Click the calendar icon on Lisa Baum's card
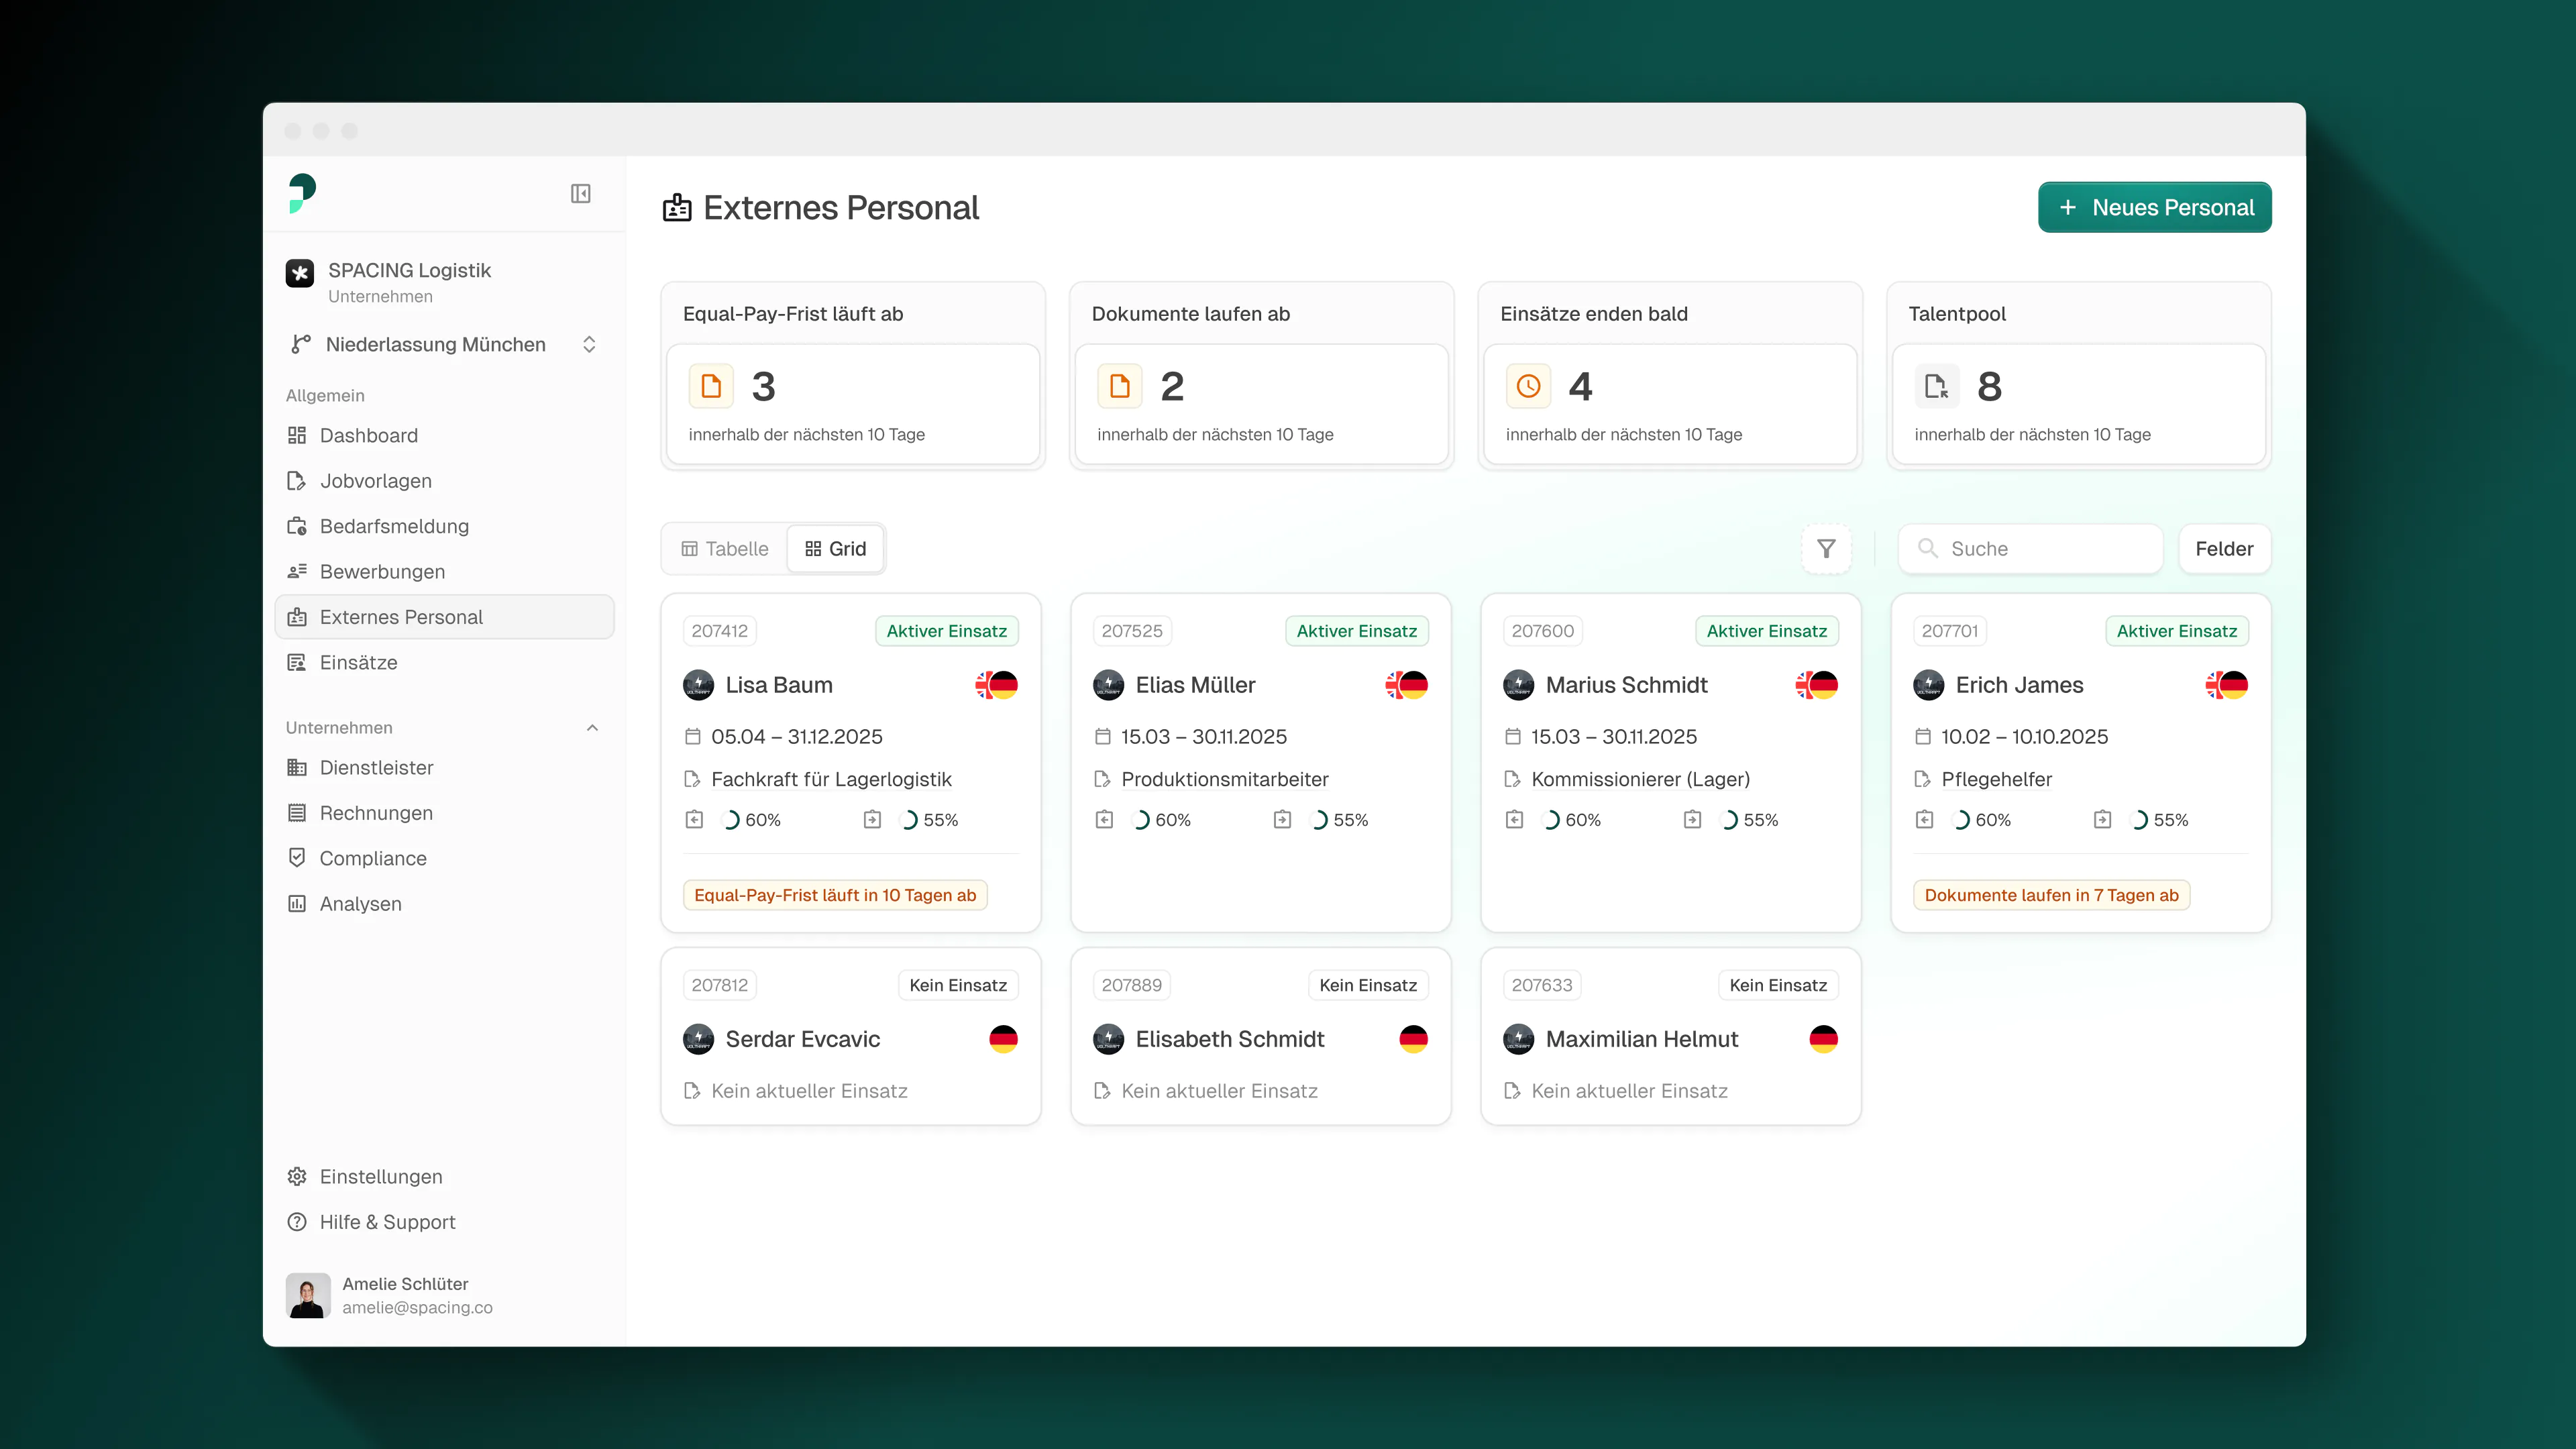 point(692,737)
